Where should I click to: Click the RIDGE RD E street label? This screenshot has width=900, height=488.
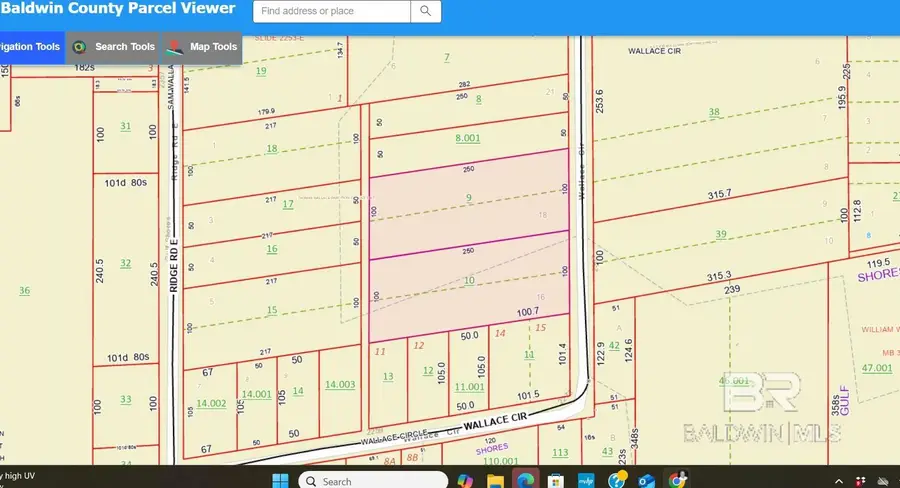point(174,266)
